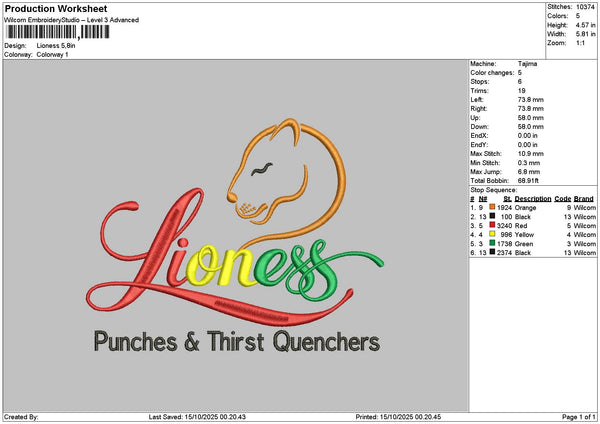
Task: Click the 'Green' description in row 5
Action: pyautogui.click(x=524, y=244)
